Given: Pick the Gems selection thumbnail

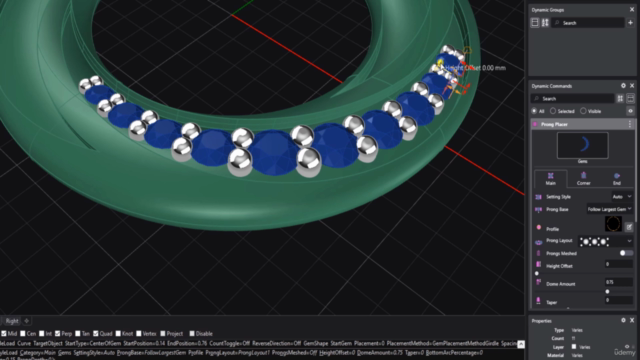Looking at the screenshot, I should (x=582, y=145).
